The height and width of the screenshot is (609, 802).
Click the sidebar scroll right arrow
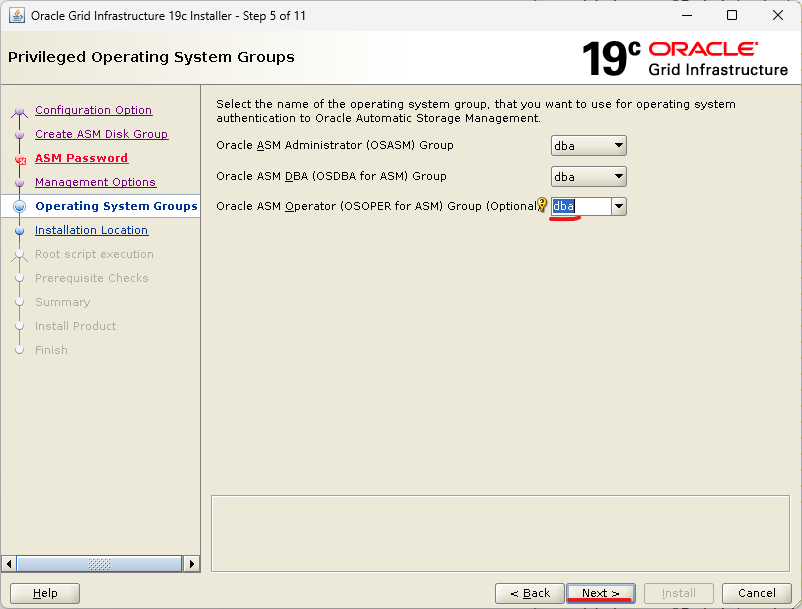[192, 564]
